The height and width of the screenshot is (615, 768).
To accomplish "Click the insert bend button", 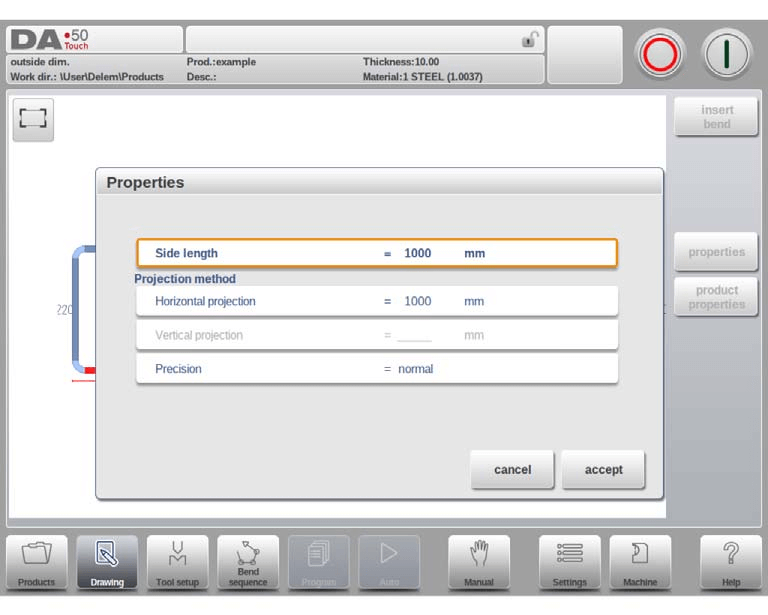I will [716, 117].
